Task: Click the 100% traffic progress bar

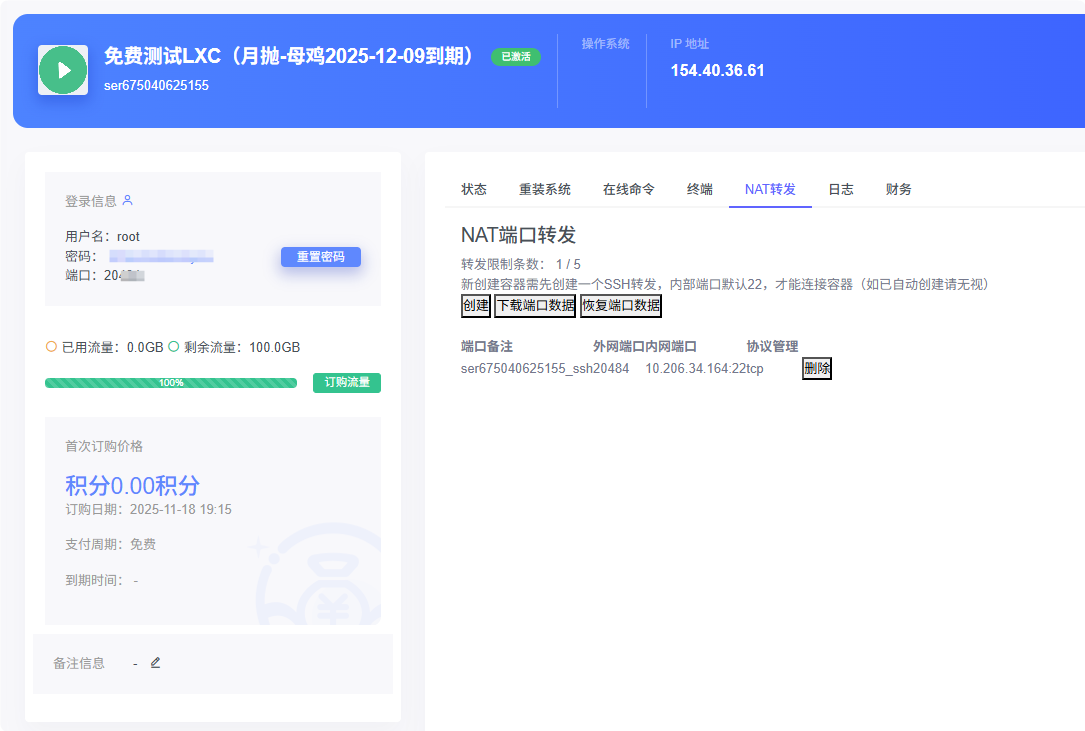Action: click(171, 383)
